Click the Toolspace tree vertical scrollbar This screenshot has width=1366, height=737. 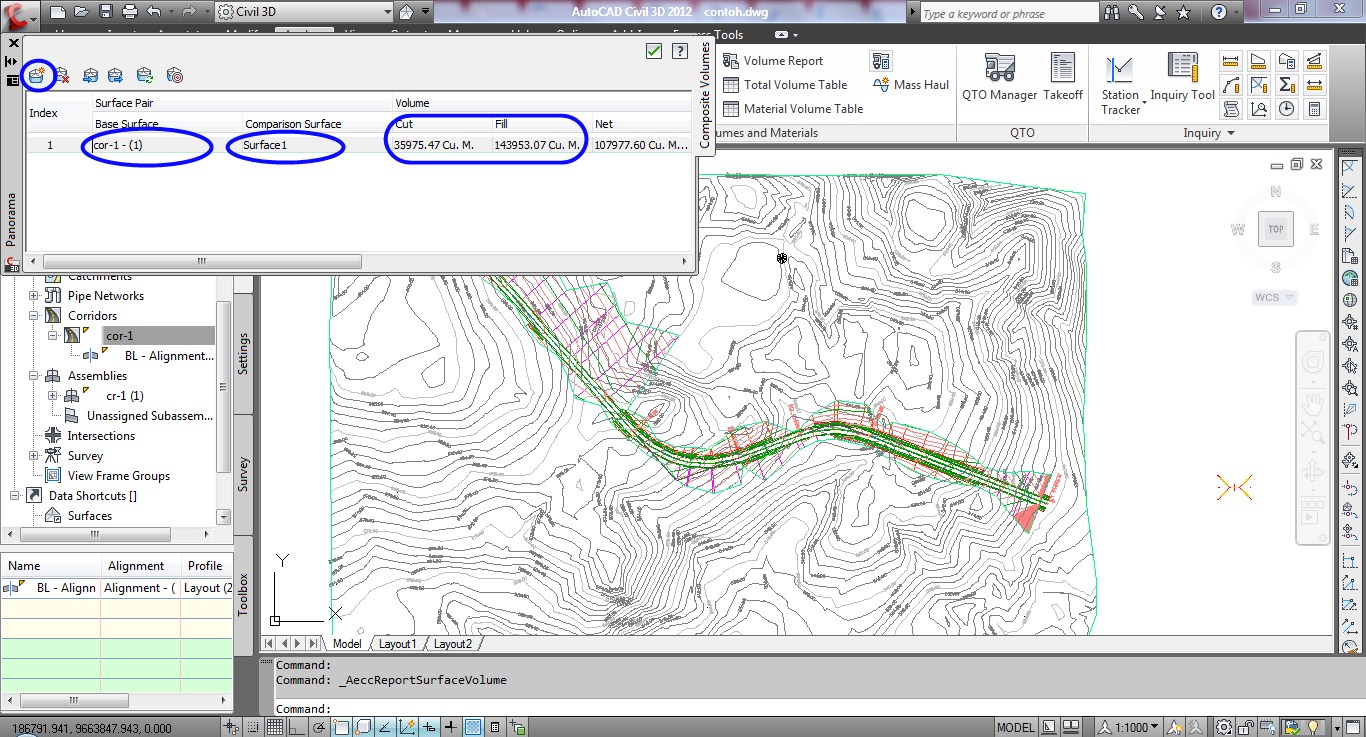click(224, 398)
